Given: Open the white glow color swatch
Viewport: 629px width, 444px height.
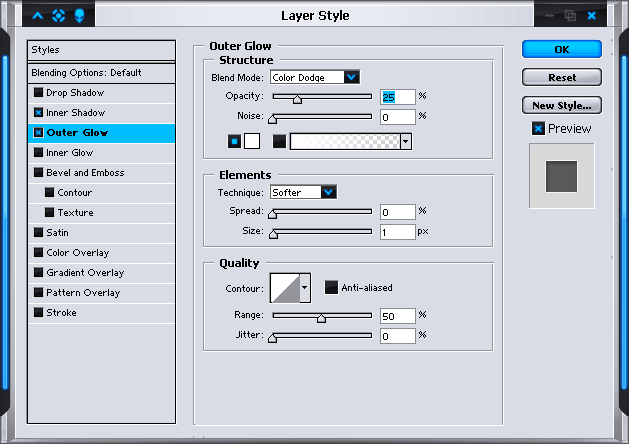Looking at the screenshot, I should 252,141.
